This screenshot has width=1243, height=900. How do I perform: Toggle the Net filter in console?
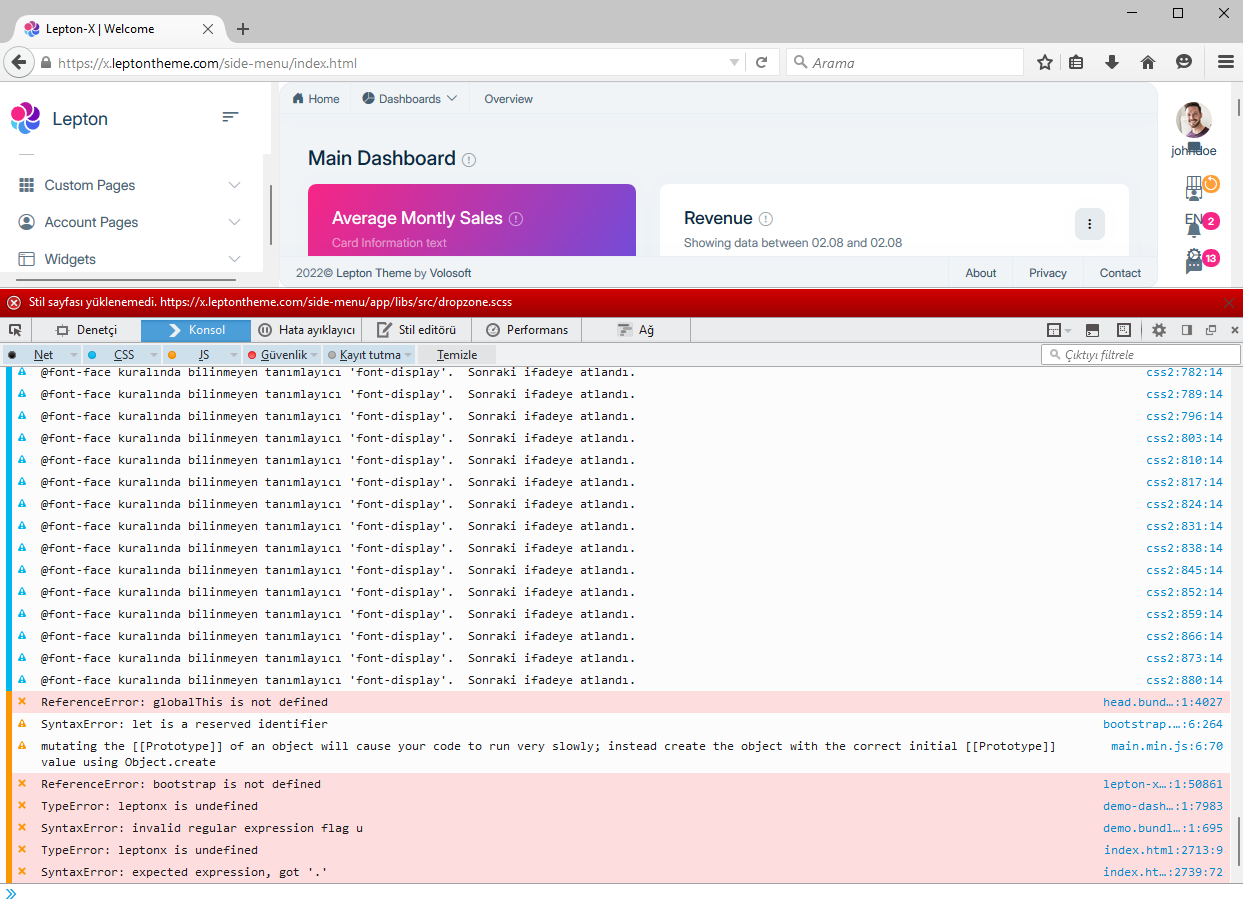(42, 355)
